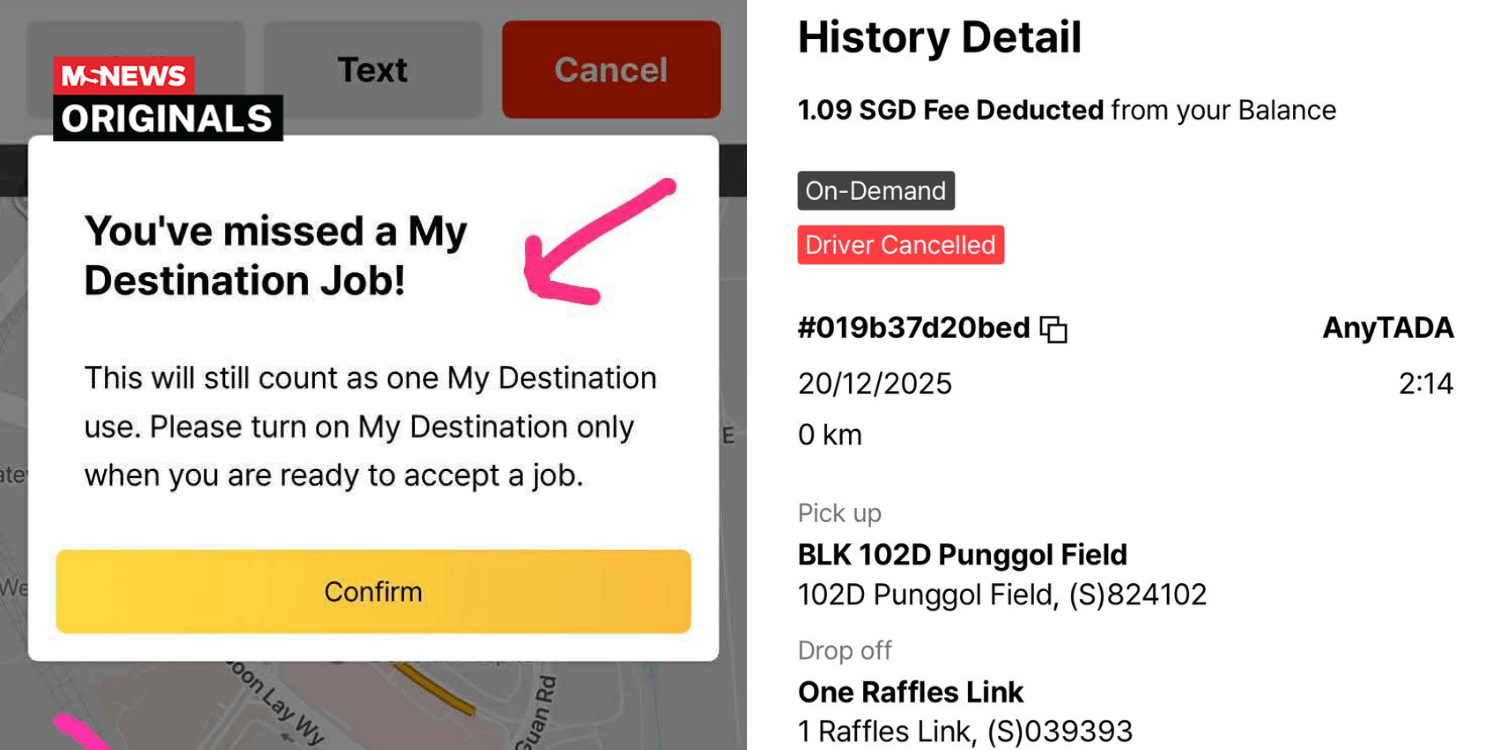This screenshot has height=750, width=1500.
Task: Click the date 20/12/2025
Action: click(x=875, y=384)
